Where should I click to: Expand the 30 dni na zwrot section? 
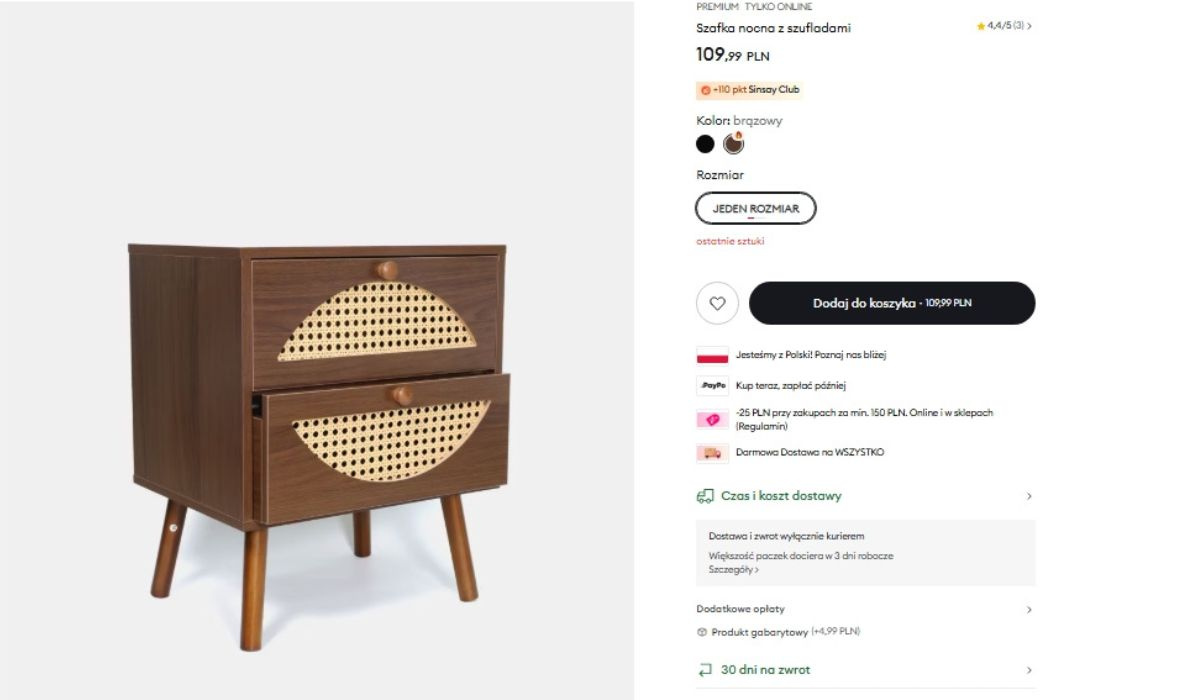[865, 670]
